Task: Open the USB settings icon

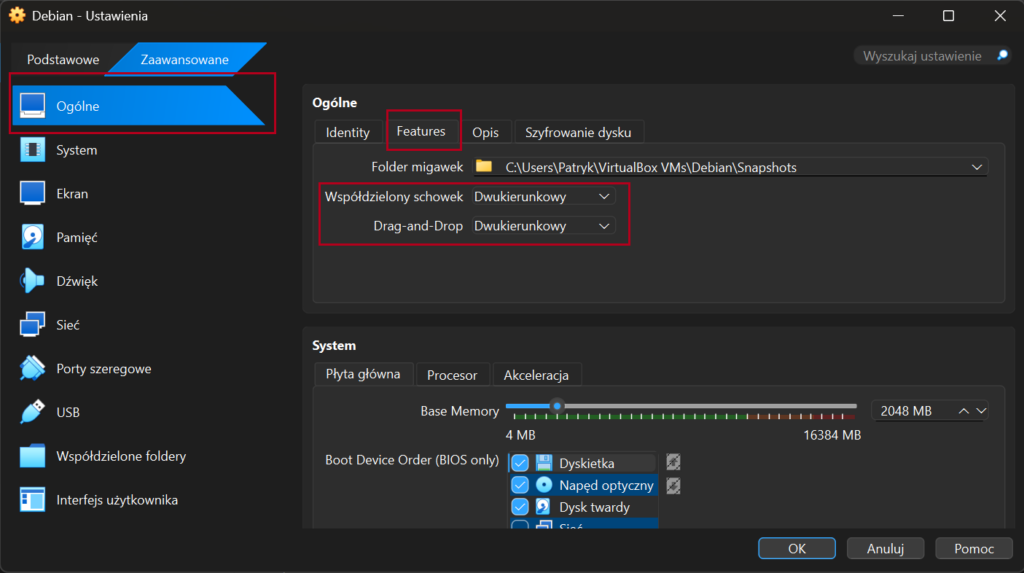Action: click(x=33, y=412)
